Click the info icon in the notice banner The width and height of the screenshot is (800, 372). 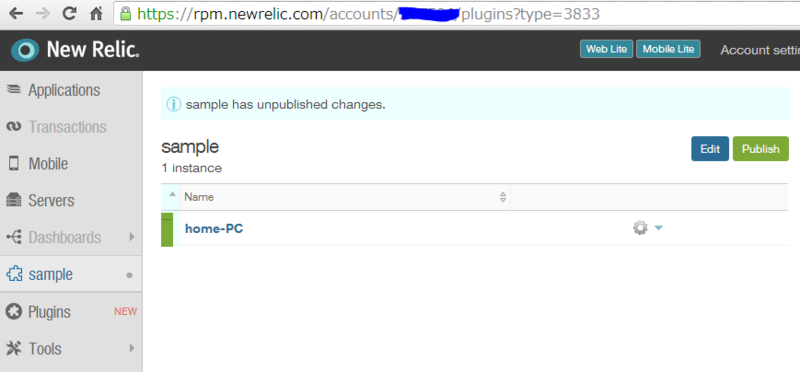(174, 105)
